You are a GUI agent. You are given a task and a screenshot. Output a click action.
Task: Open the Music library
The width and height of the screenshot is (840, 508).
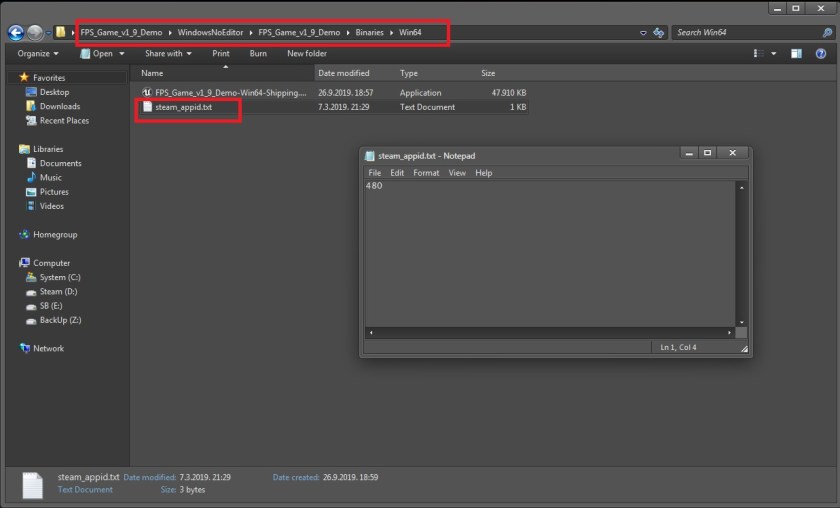(x=50, y=177)
